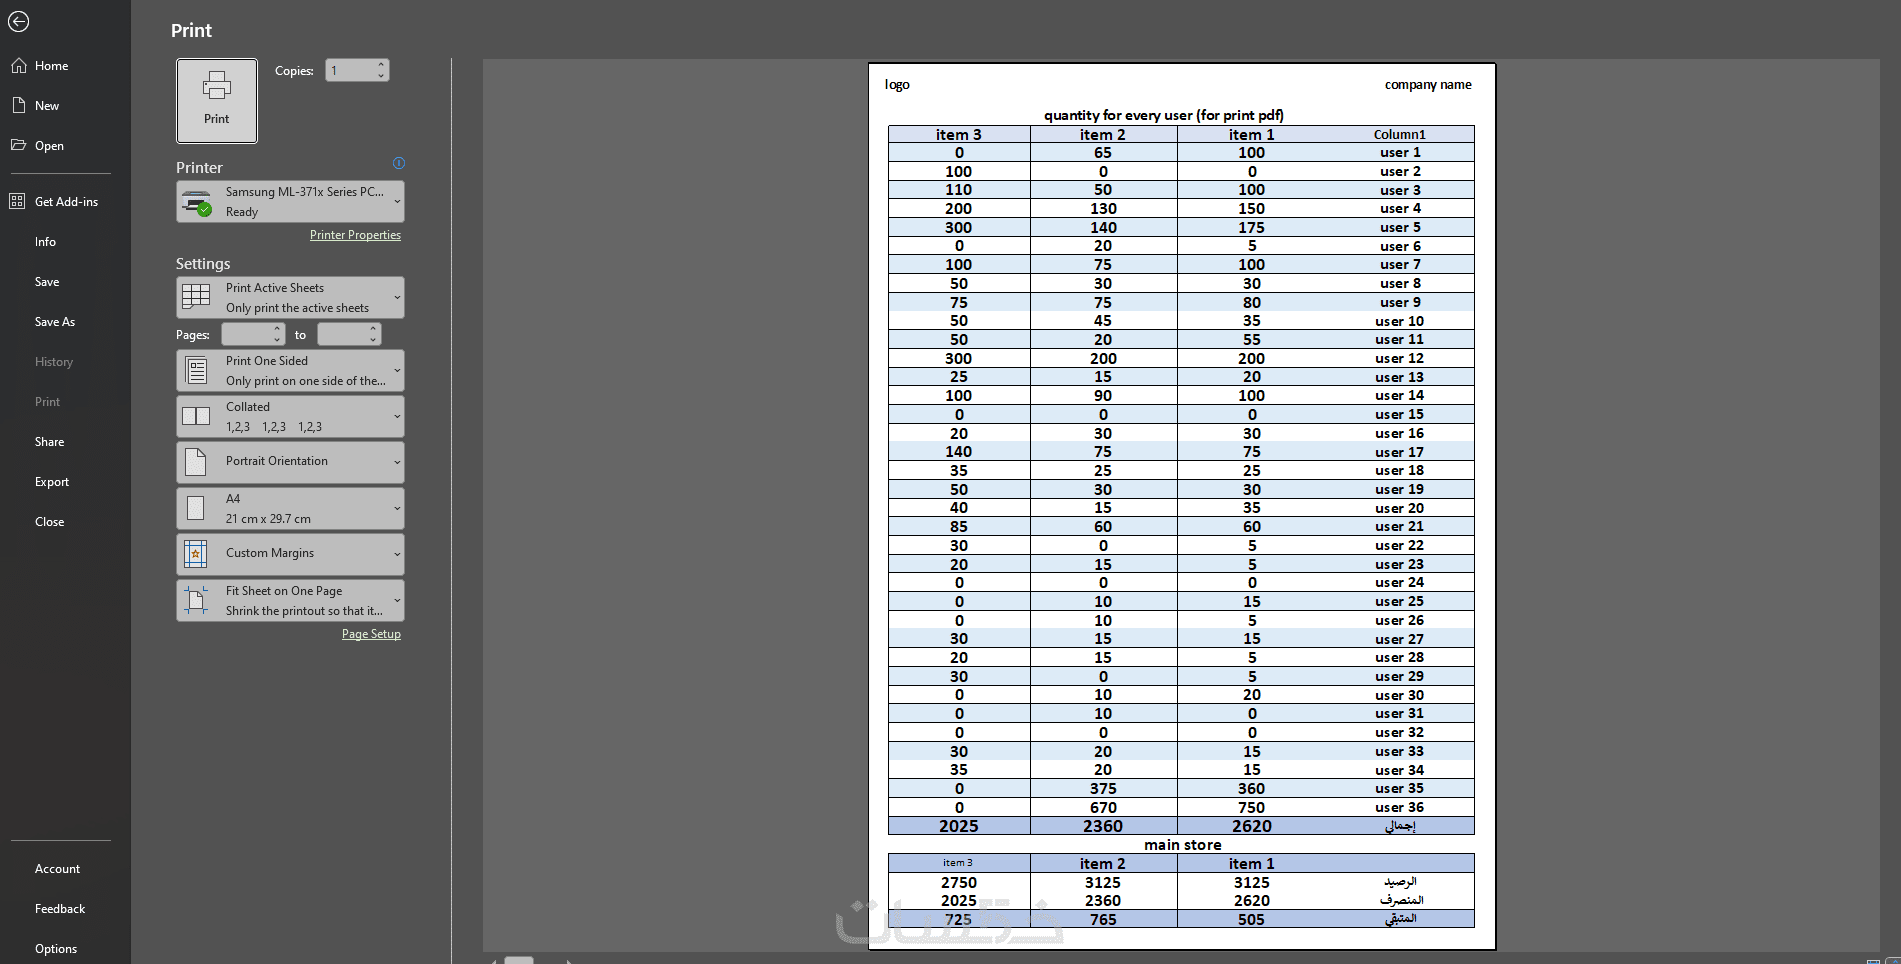Decrement the Pages end value

pos(373,340)
